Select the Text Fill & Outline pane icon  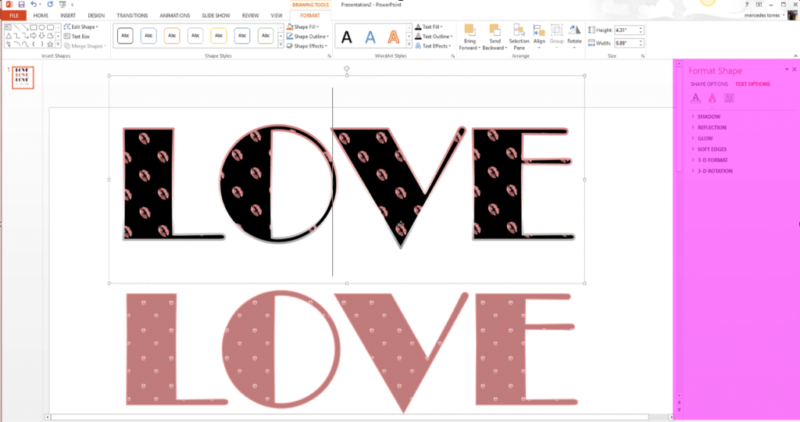click(696, 98)
